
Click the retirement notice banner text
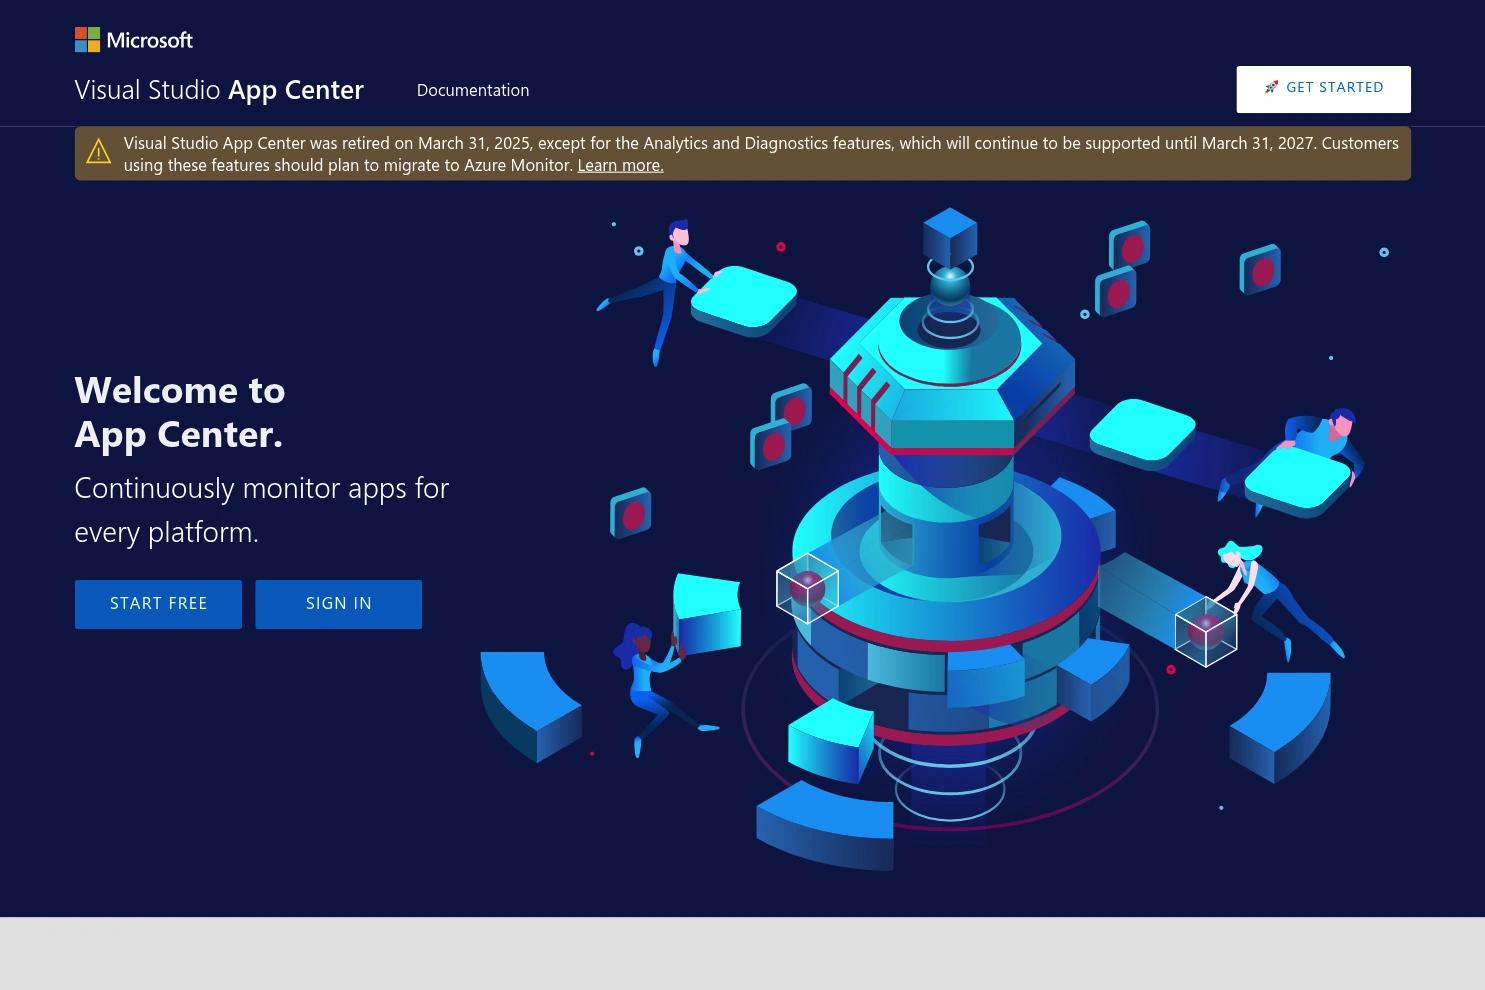click(x=761, y=154)
